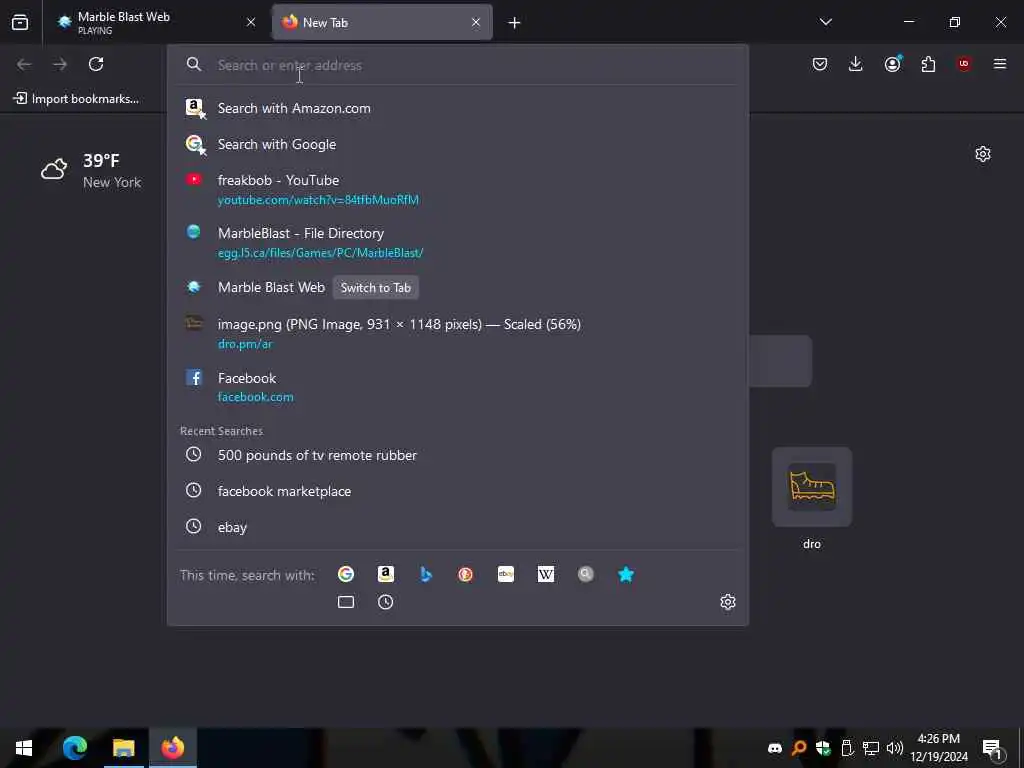Reload the current page
This screenshot has height=768, width=1024.
tap(96, 64)
